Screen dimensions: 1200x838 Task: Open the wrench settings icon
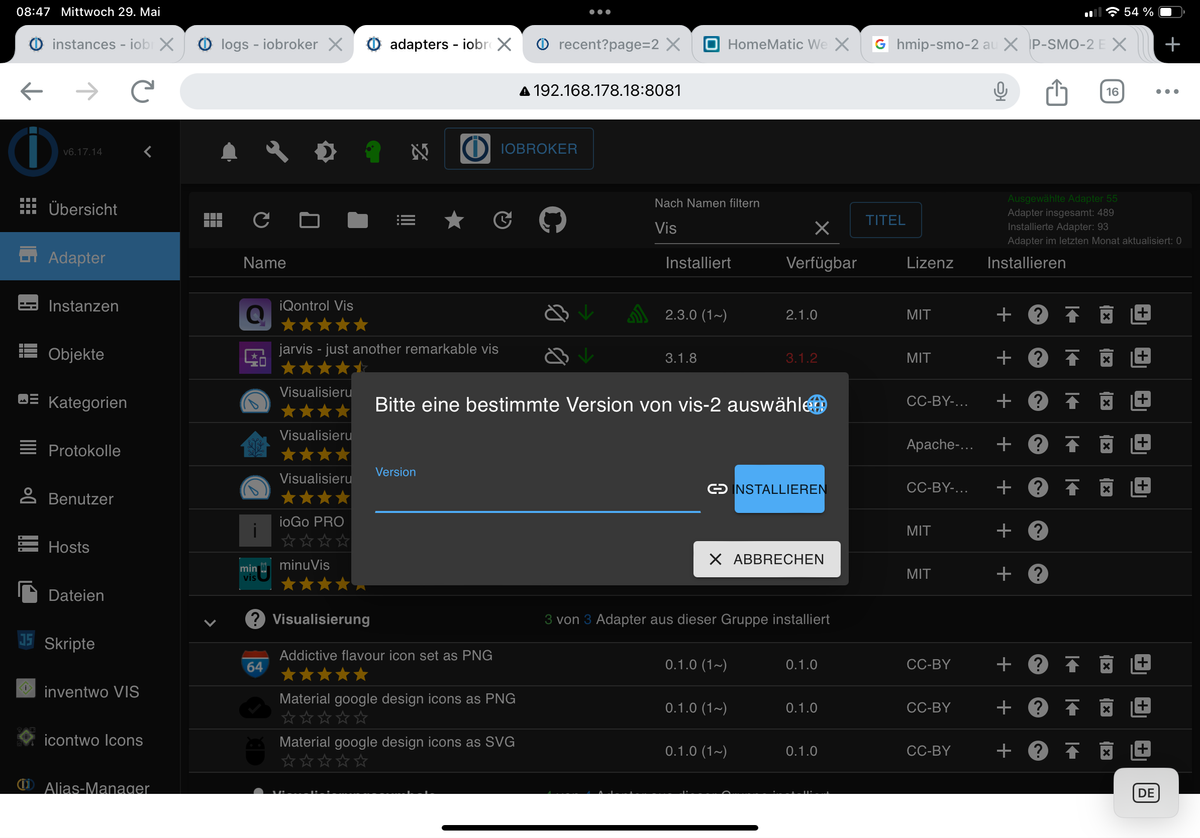coord(277,151)
